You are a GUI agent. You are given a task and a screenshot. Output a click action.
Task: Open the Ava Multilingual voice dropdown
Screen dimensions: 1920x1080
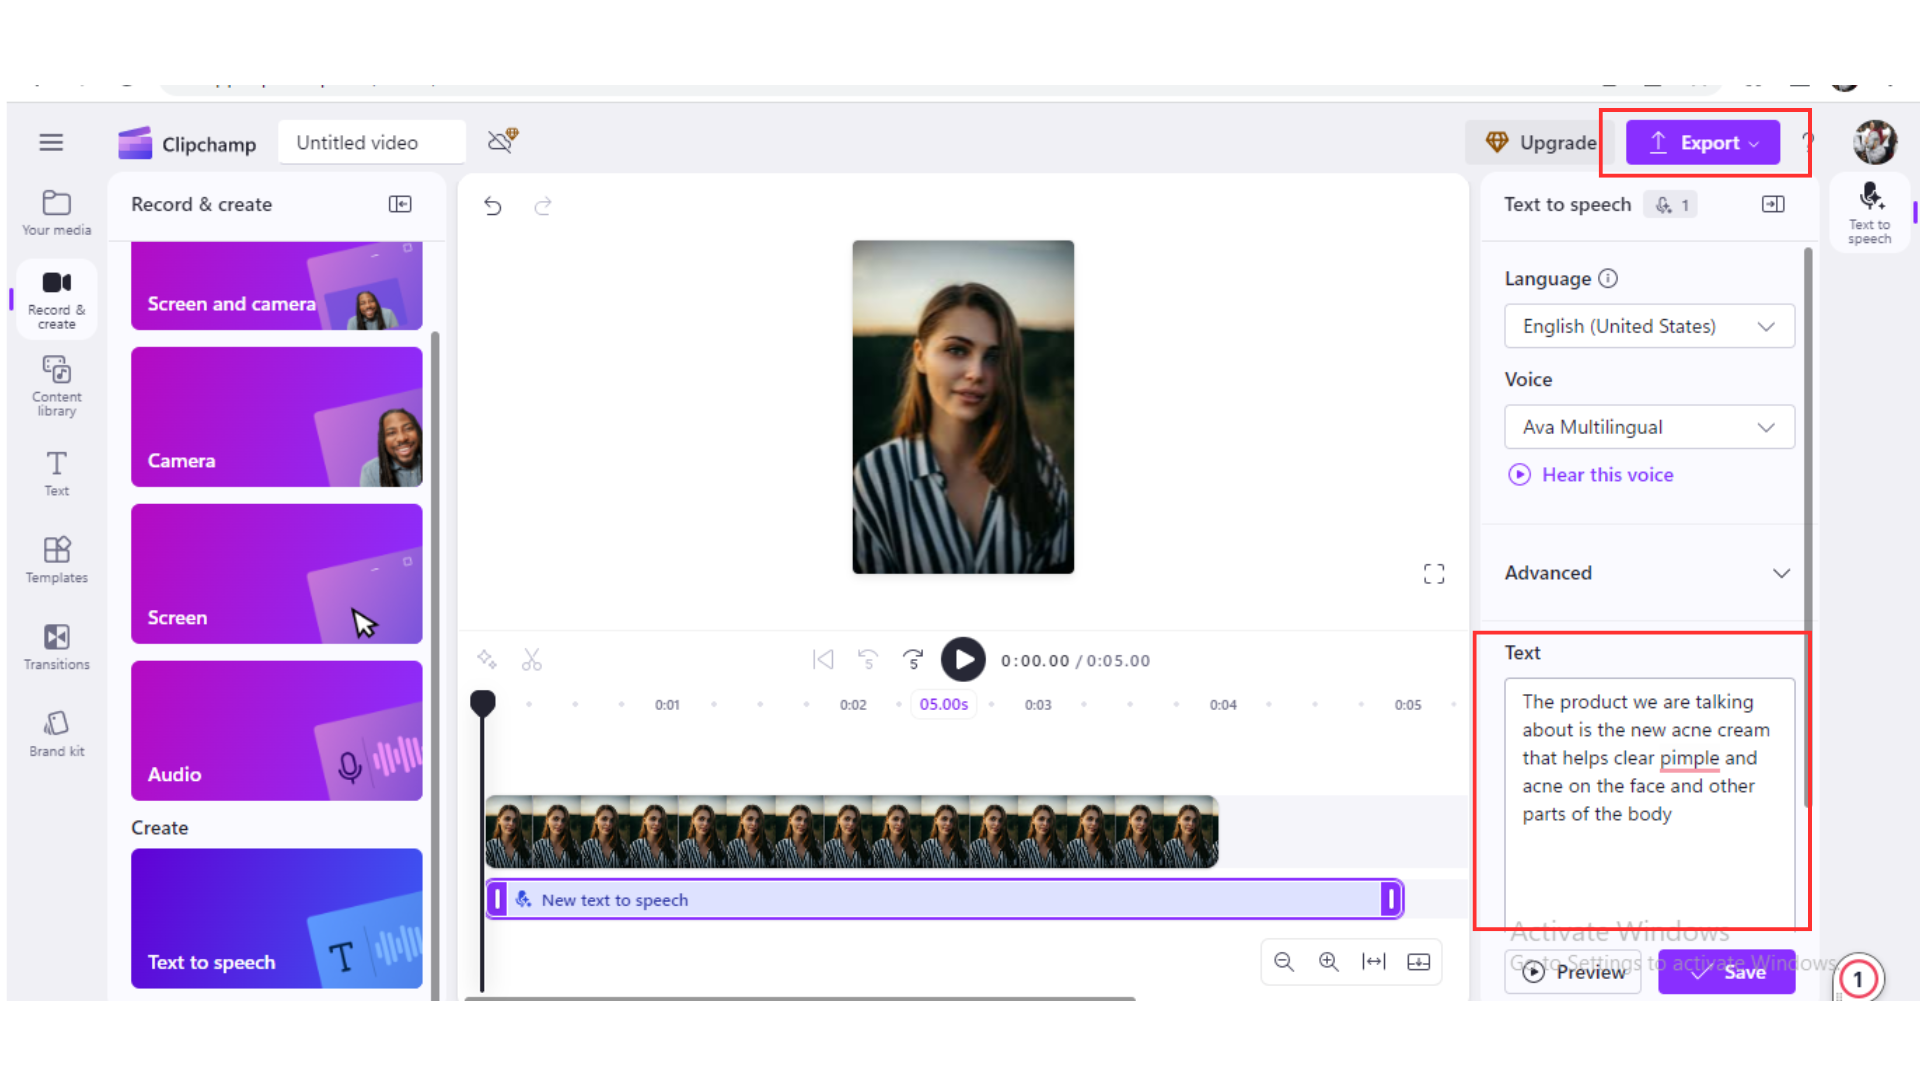(1649, 427)
